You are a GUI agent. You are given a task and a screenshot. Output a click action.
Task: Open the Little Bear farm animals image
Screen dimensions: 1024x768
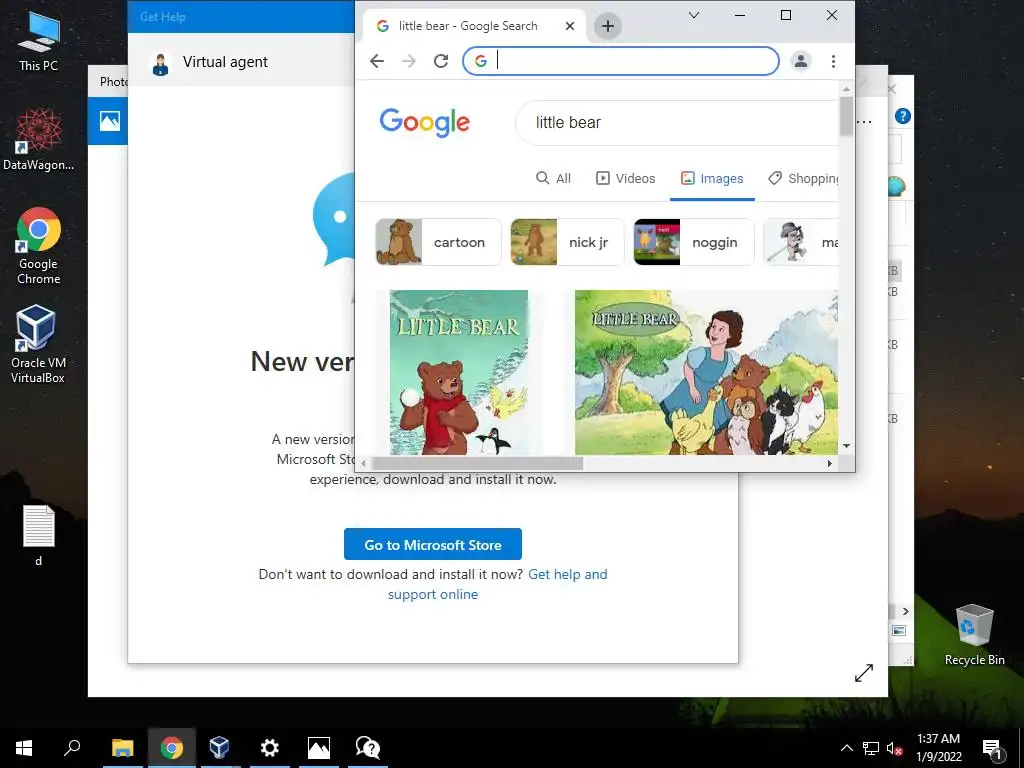(x=706, y=372)
